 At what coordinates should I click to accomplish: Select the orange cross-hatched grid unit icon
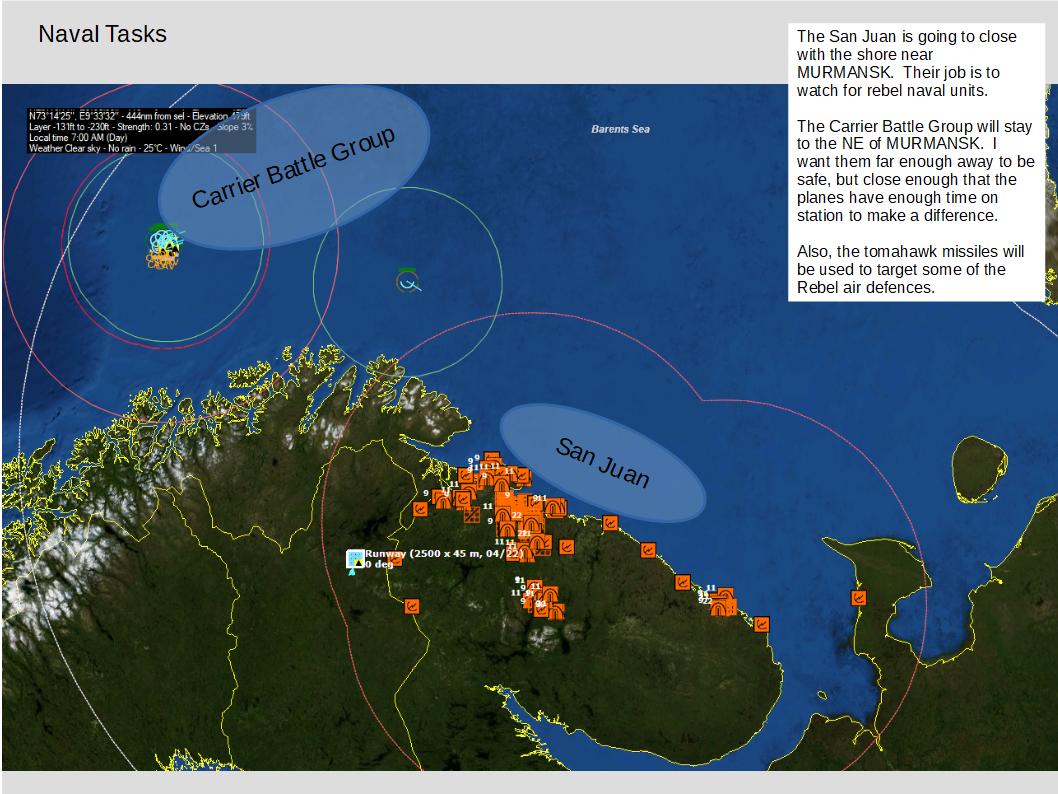point(472,515)
